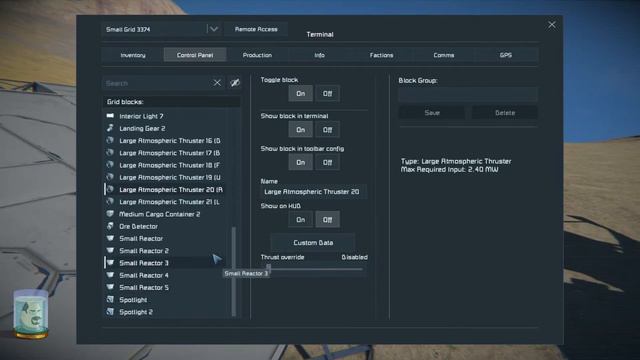This screenshot has height=360, width=640.
Task: Click the Block Group name field
Action: coord(468,94)
